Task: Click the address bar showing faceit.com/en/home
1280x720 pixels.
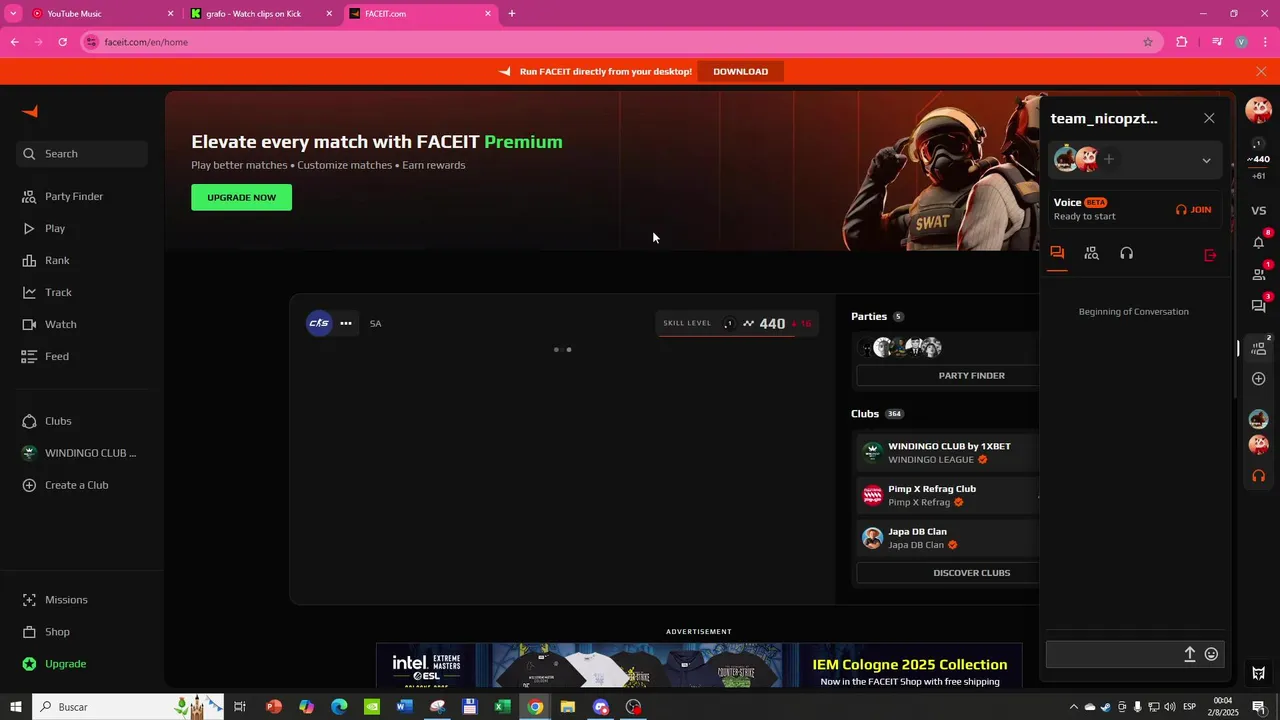Action: 620,42
